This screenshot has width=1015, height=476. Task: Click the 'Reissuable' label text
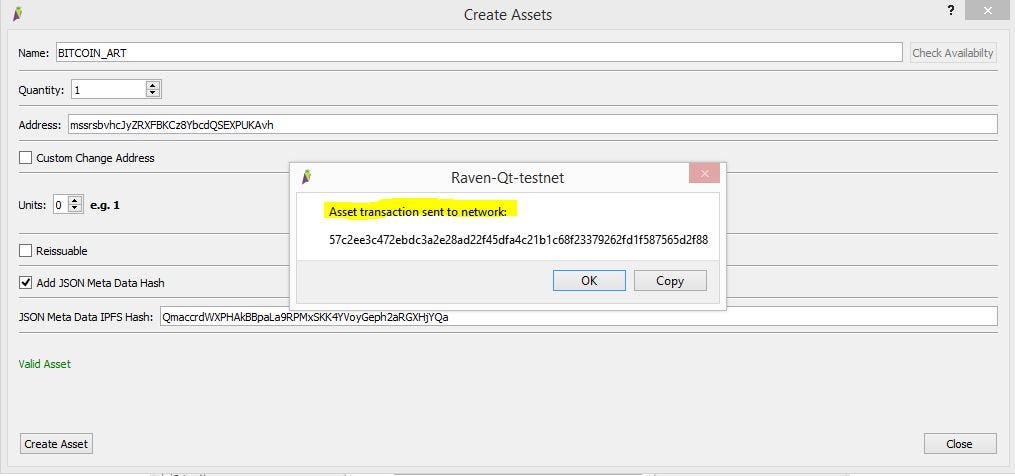[61, 251]
